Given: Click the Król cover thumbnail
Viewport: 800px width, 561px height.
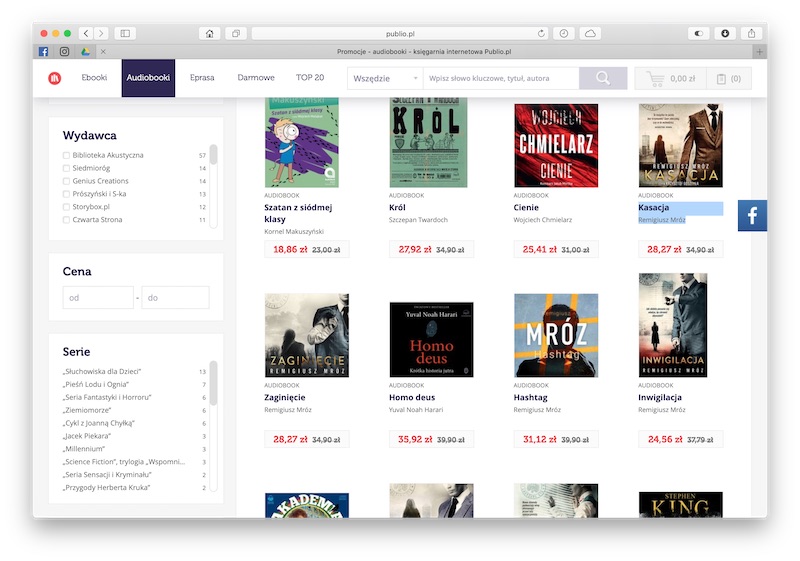Looking at the screenshot, I should [x=429, y=142].
